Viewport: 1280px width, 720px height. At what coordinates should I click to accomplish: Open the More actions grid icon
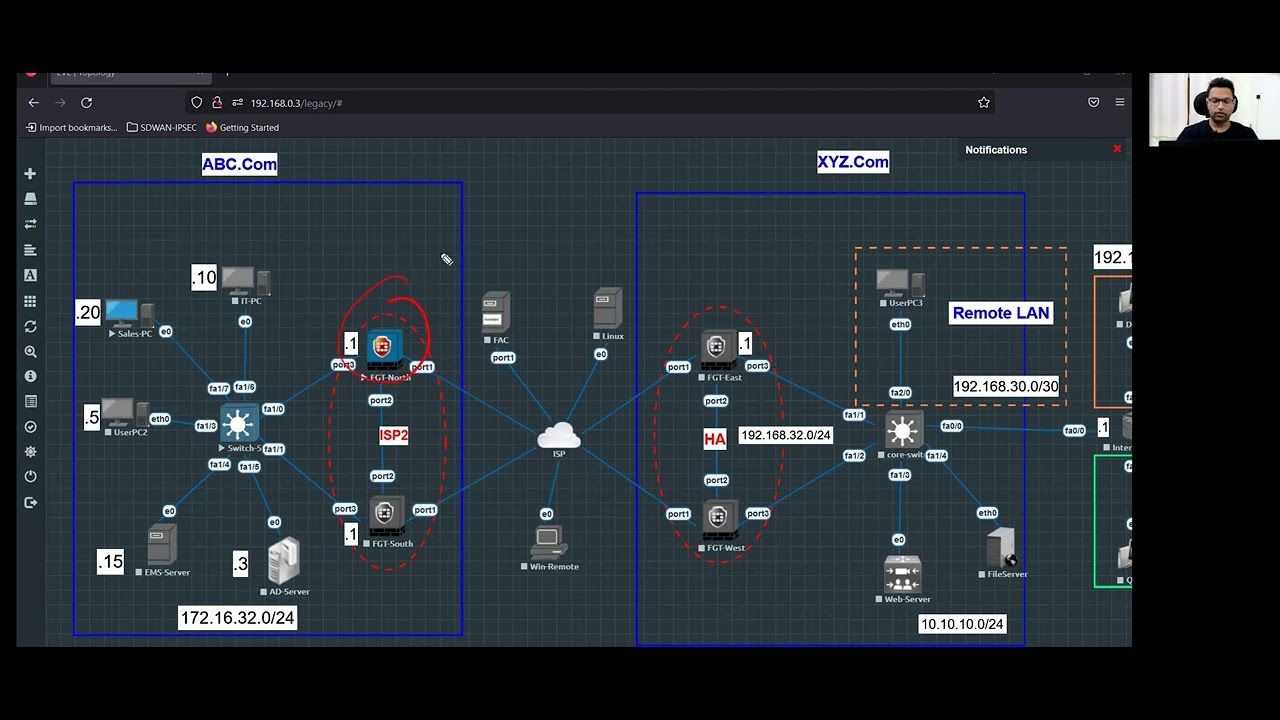tap(30, 301)
